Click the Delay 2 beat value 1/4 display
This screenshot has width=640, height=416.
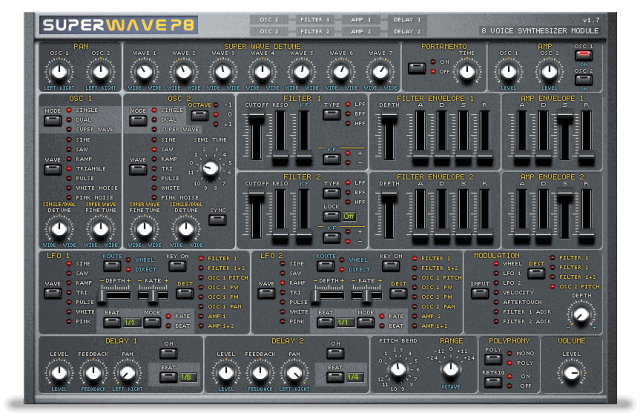[x=353, y=377]
